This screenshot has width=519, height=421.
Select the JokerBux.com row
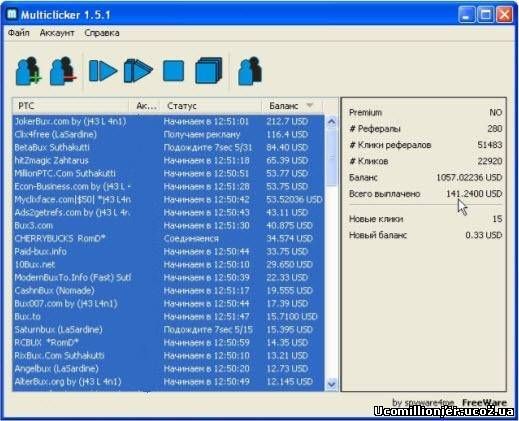pos(168,121)
